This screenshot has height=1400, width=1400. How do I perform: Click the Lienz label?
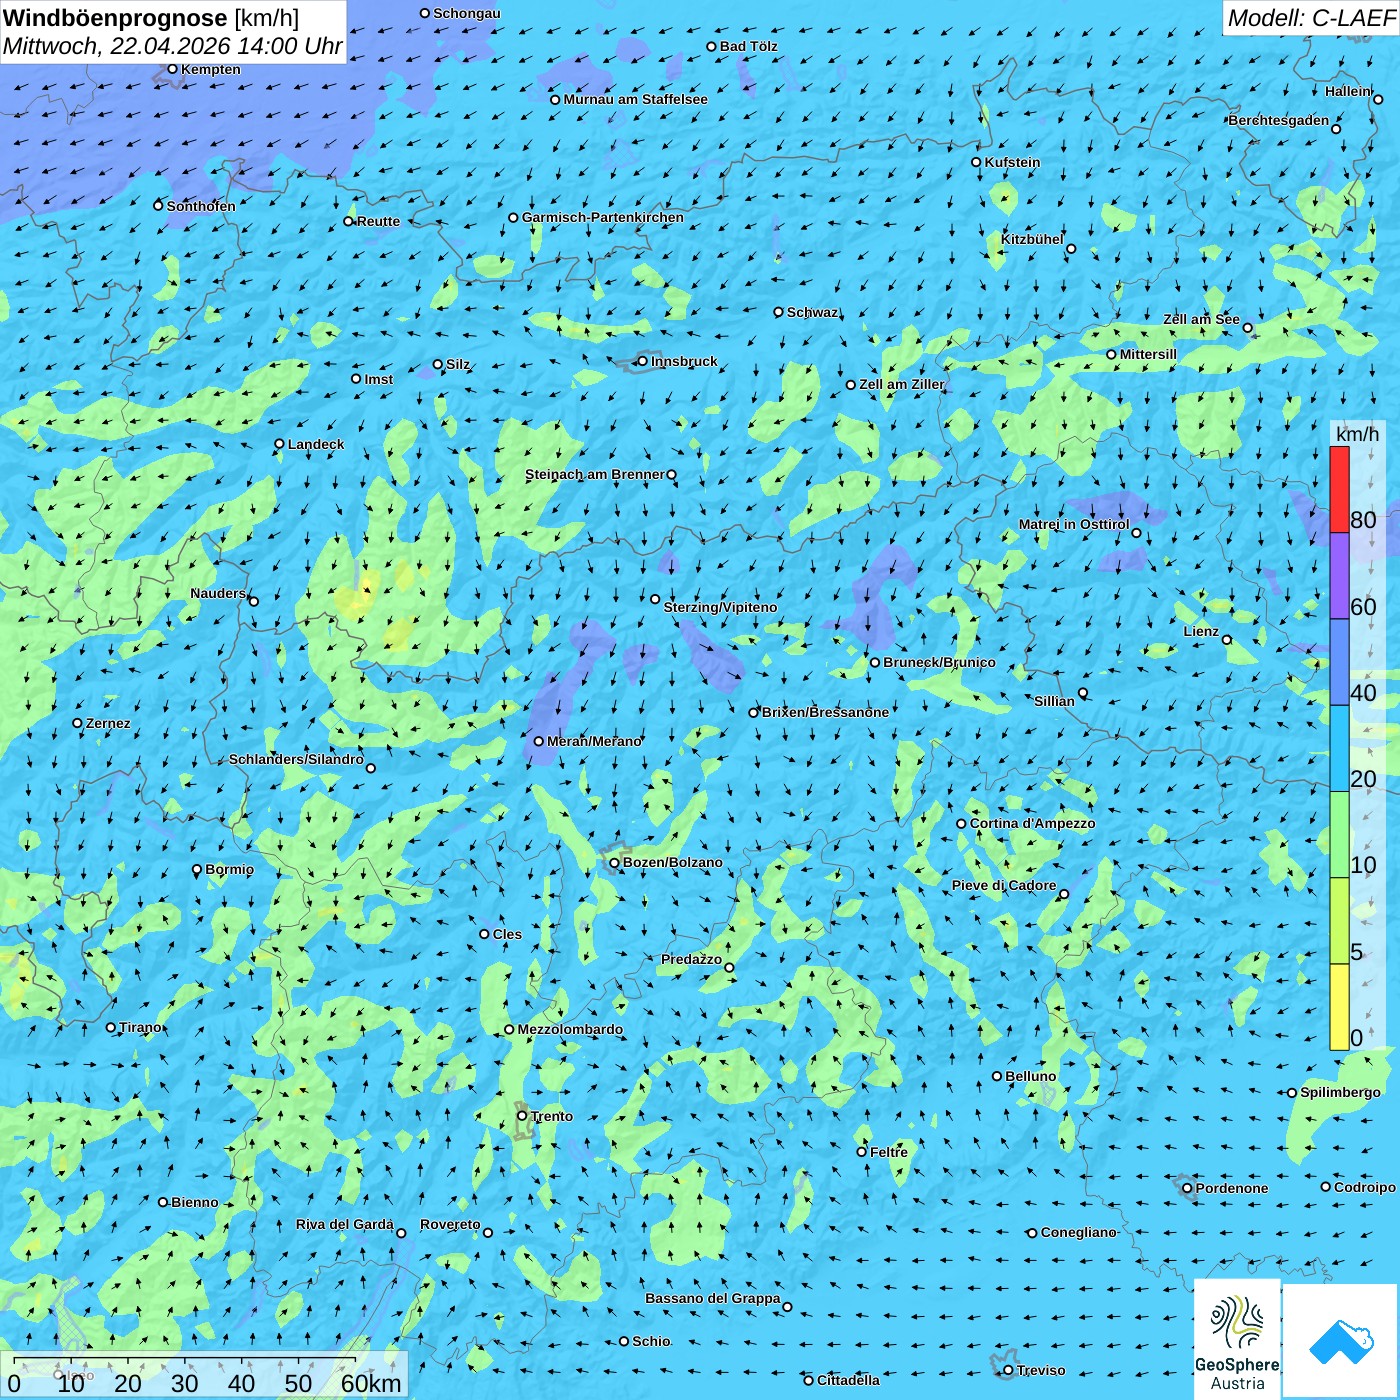(x=1201, y=631)
